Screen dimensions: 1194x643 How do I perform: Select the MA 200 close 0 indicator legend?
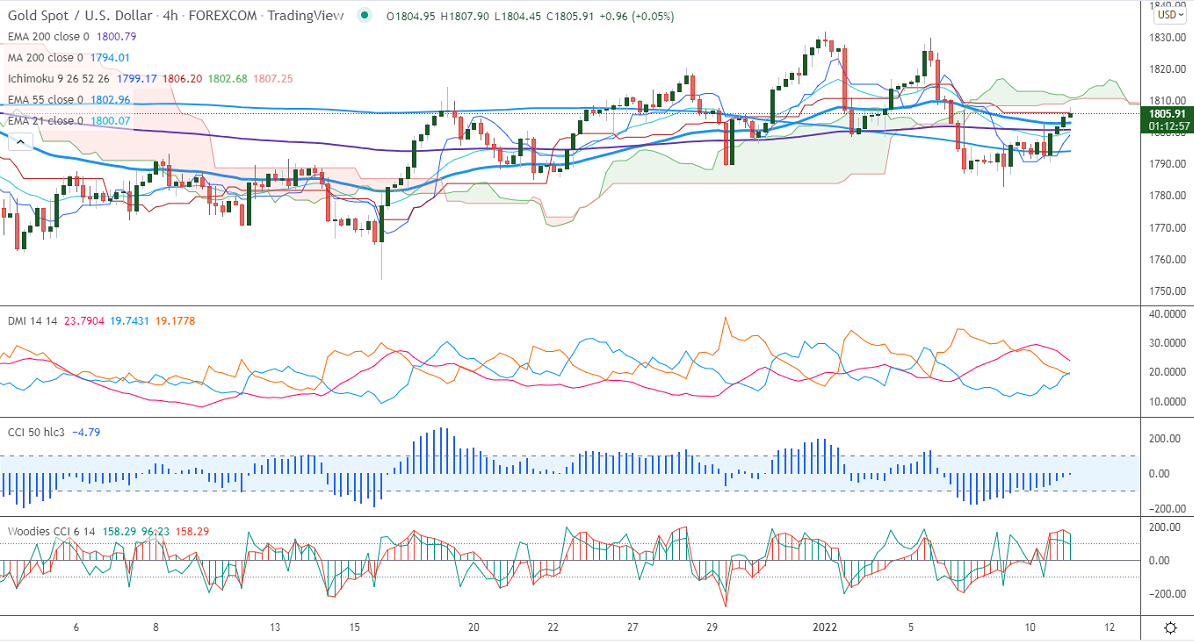click(x=46, y=58)
